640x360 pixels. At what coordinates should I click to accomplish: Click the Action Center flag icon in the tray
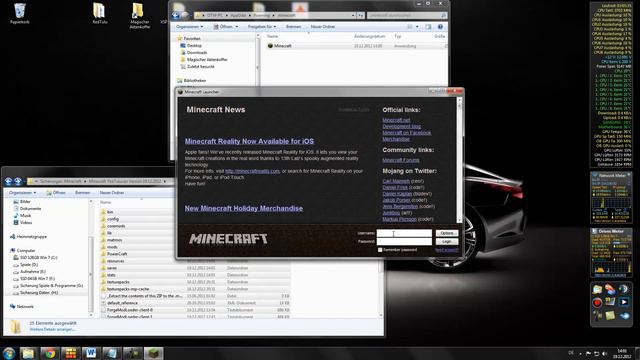click(x=588, y=353)
